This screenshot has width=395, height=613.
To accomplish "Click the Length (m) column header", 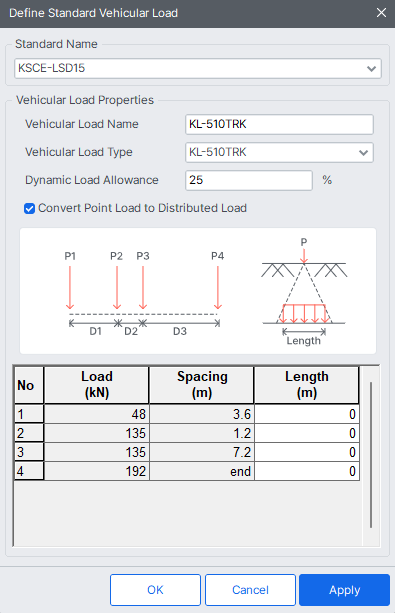I will click(307, 385).
